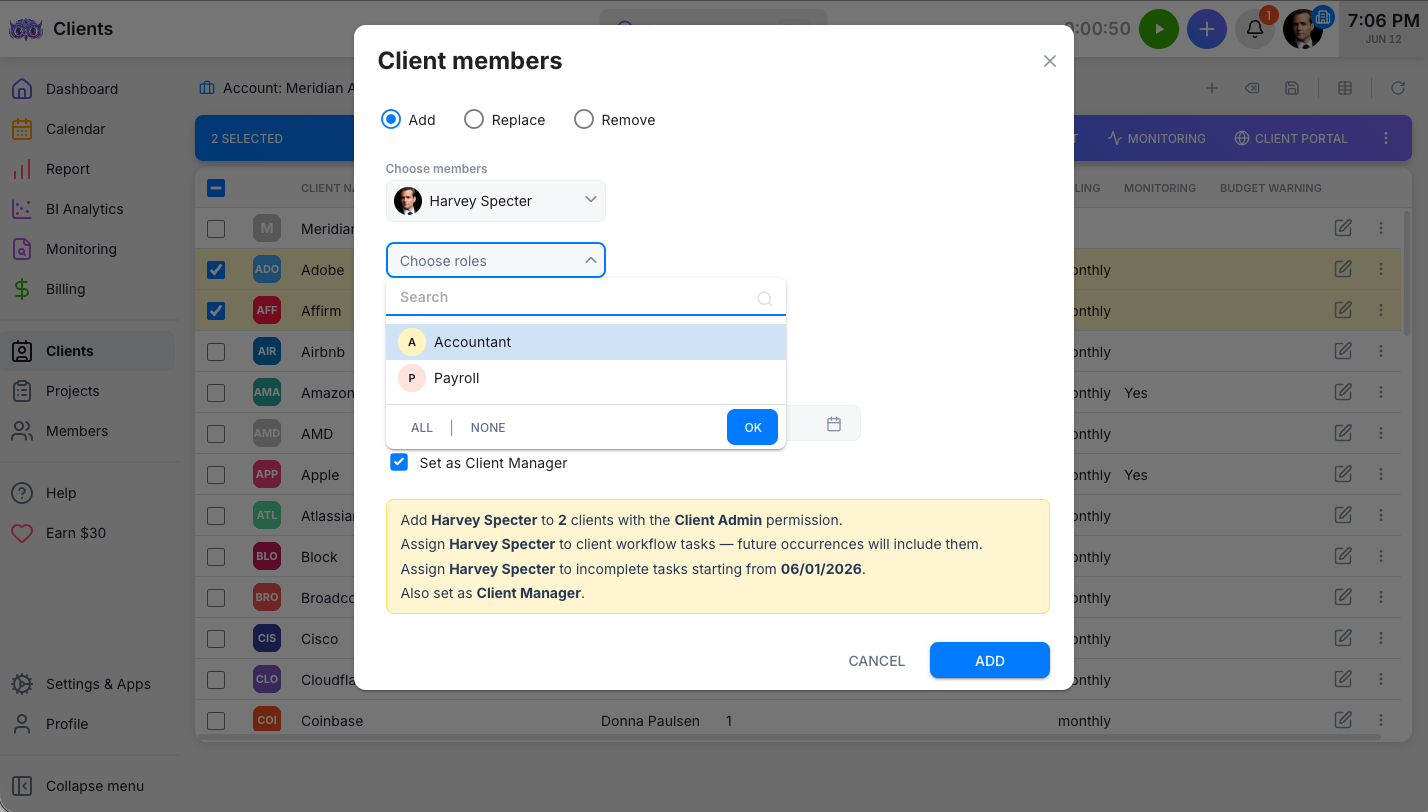Viewport: 1428px width, 812px height.
Task: Uncheck the Affirm row checkbox
Action: (x=216, y=311)
